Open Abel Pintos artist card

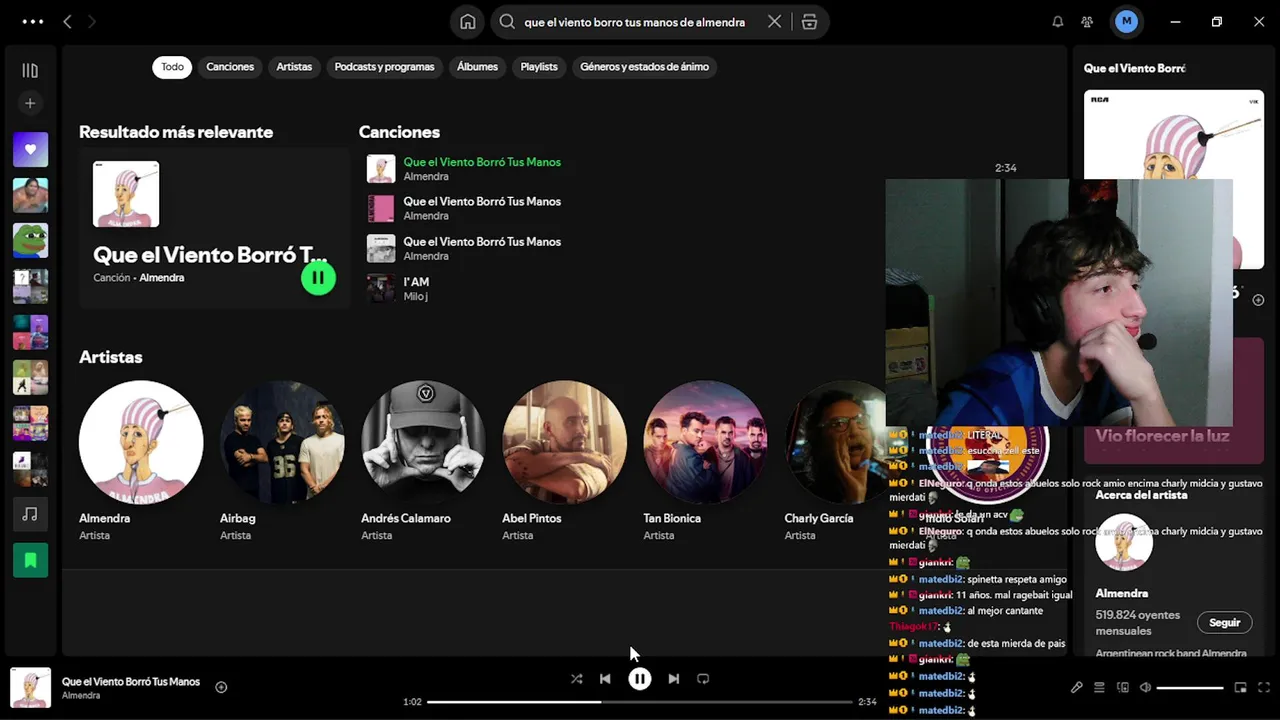[564, 462]
